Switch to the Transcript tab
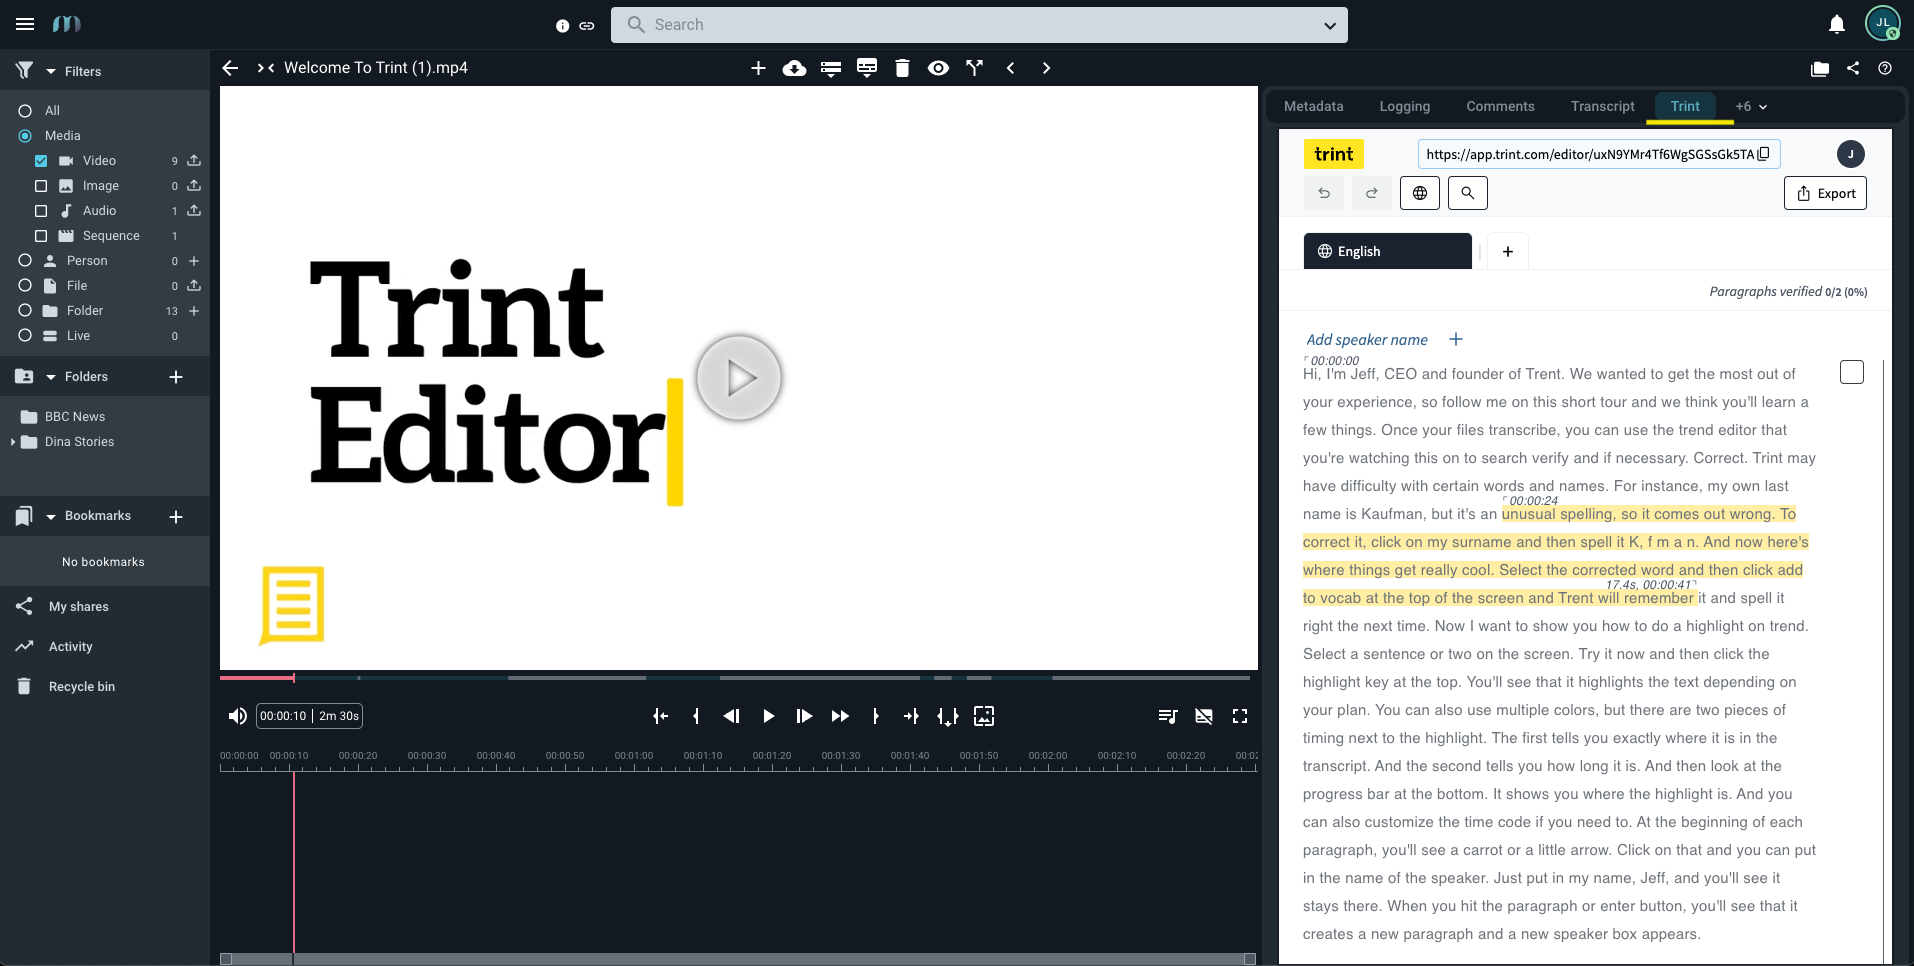This screenshot has width=1914, height=966. coord(1603,107)
